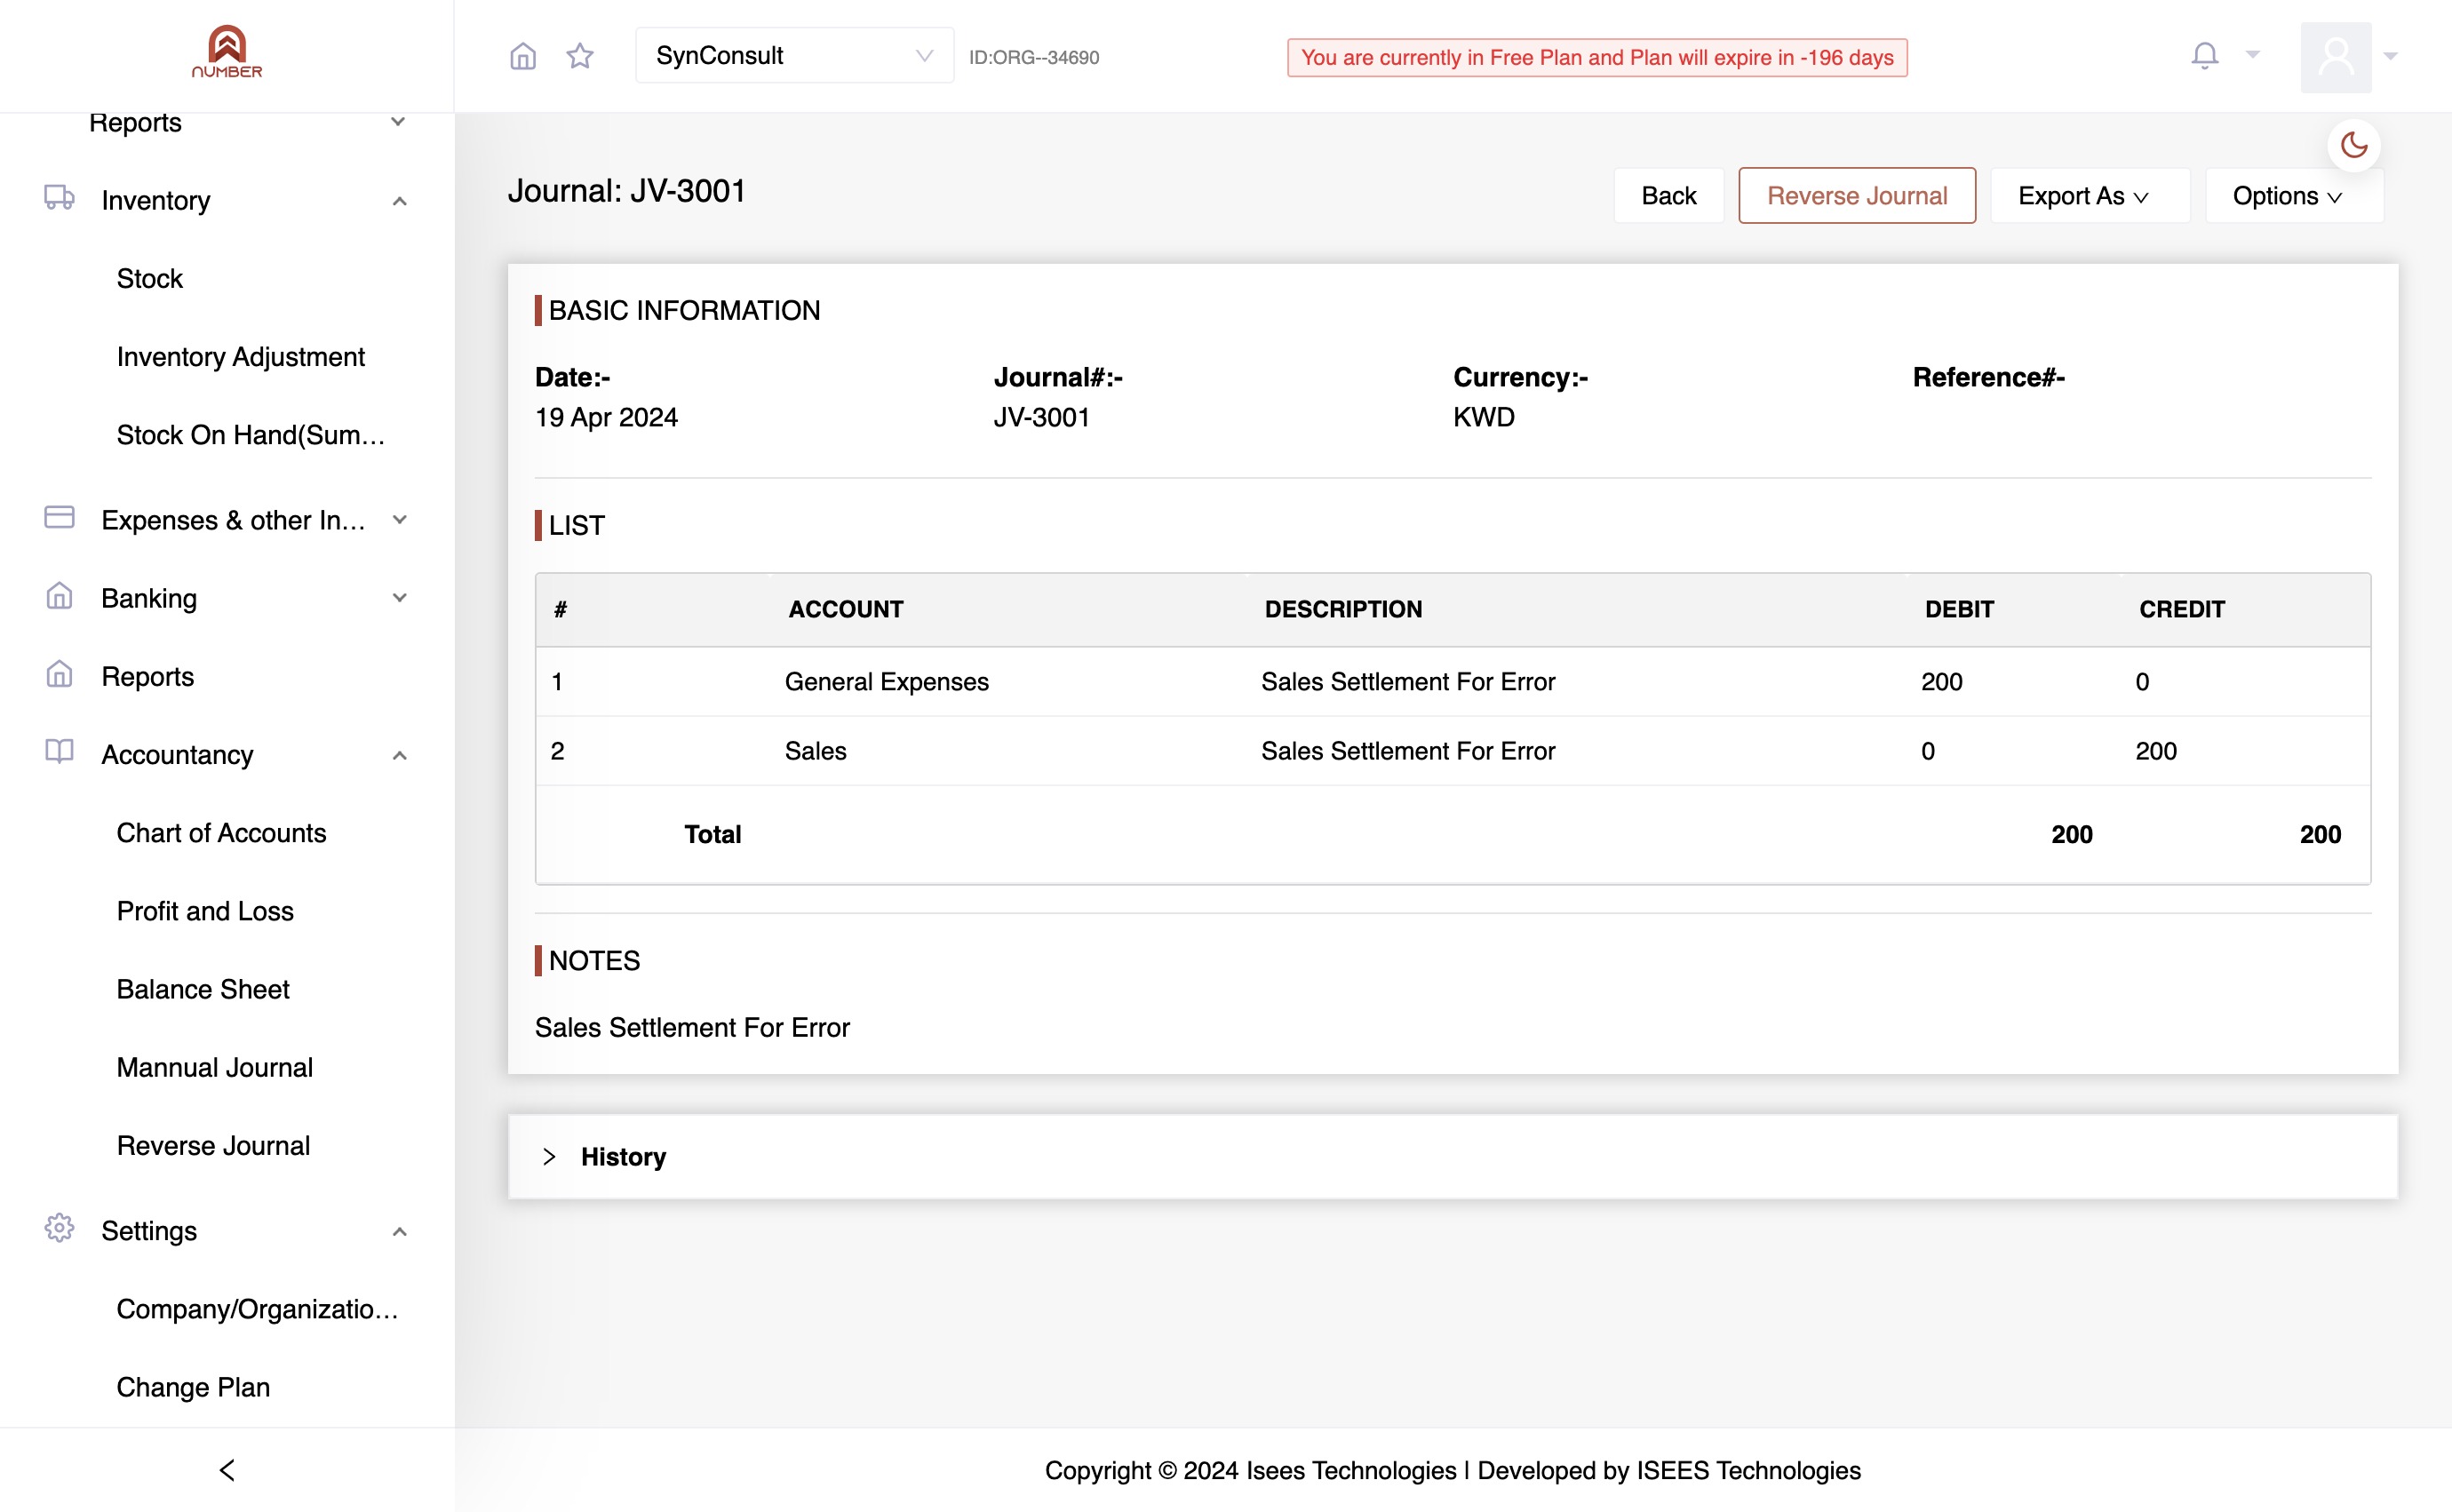
Task: Expand the Expenses & other Income chevron
Action: coord(399,520)
